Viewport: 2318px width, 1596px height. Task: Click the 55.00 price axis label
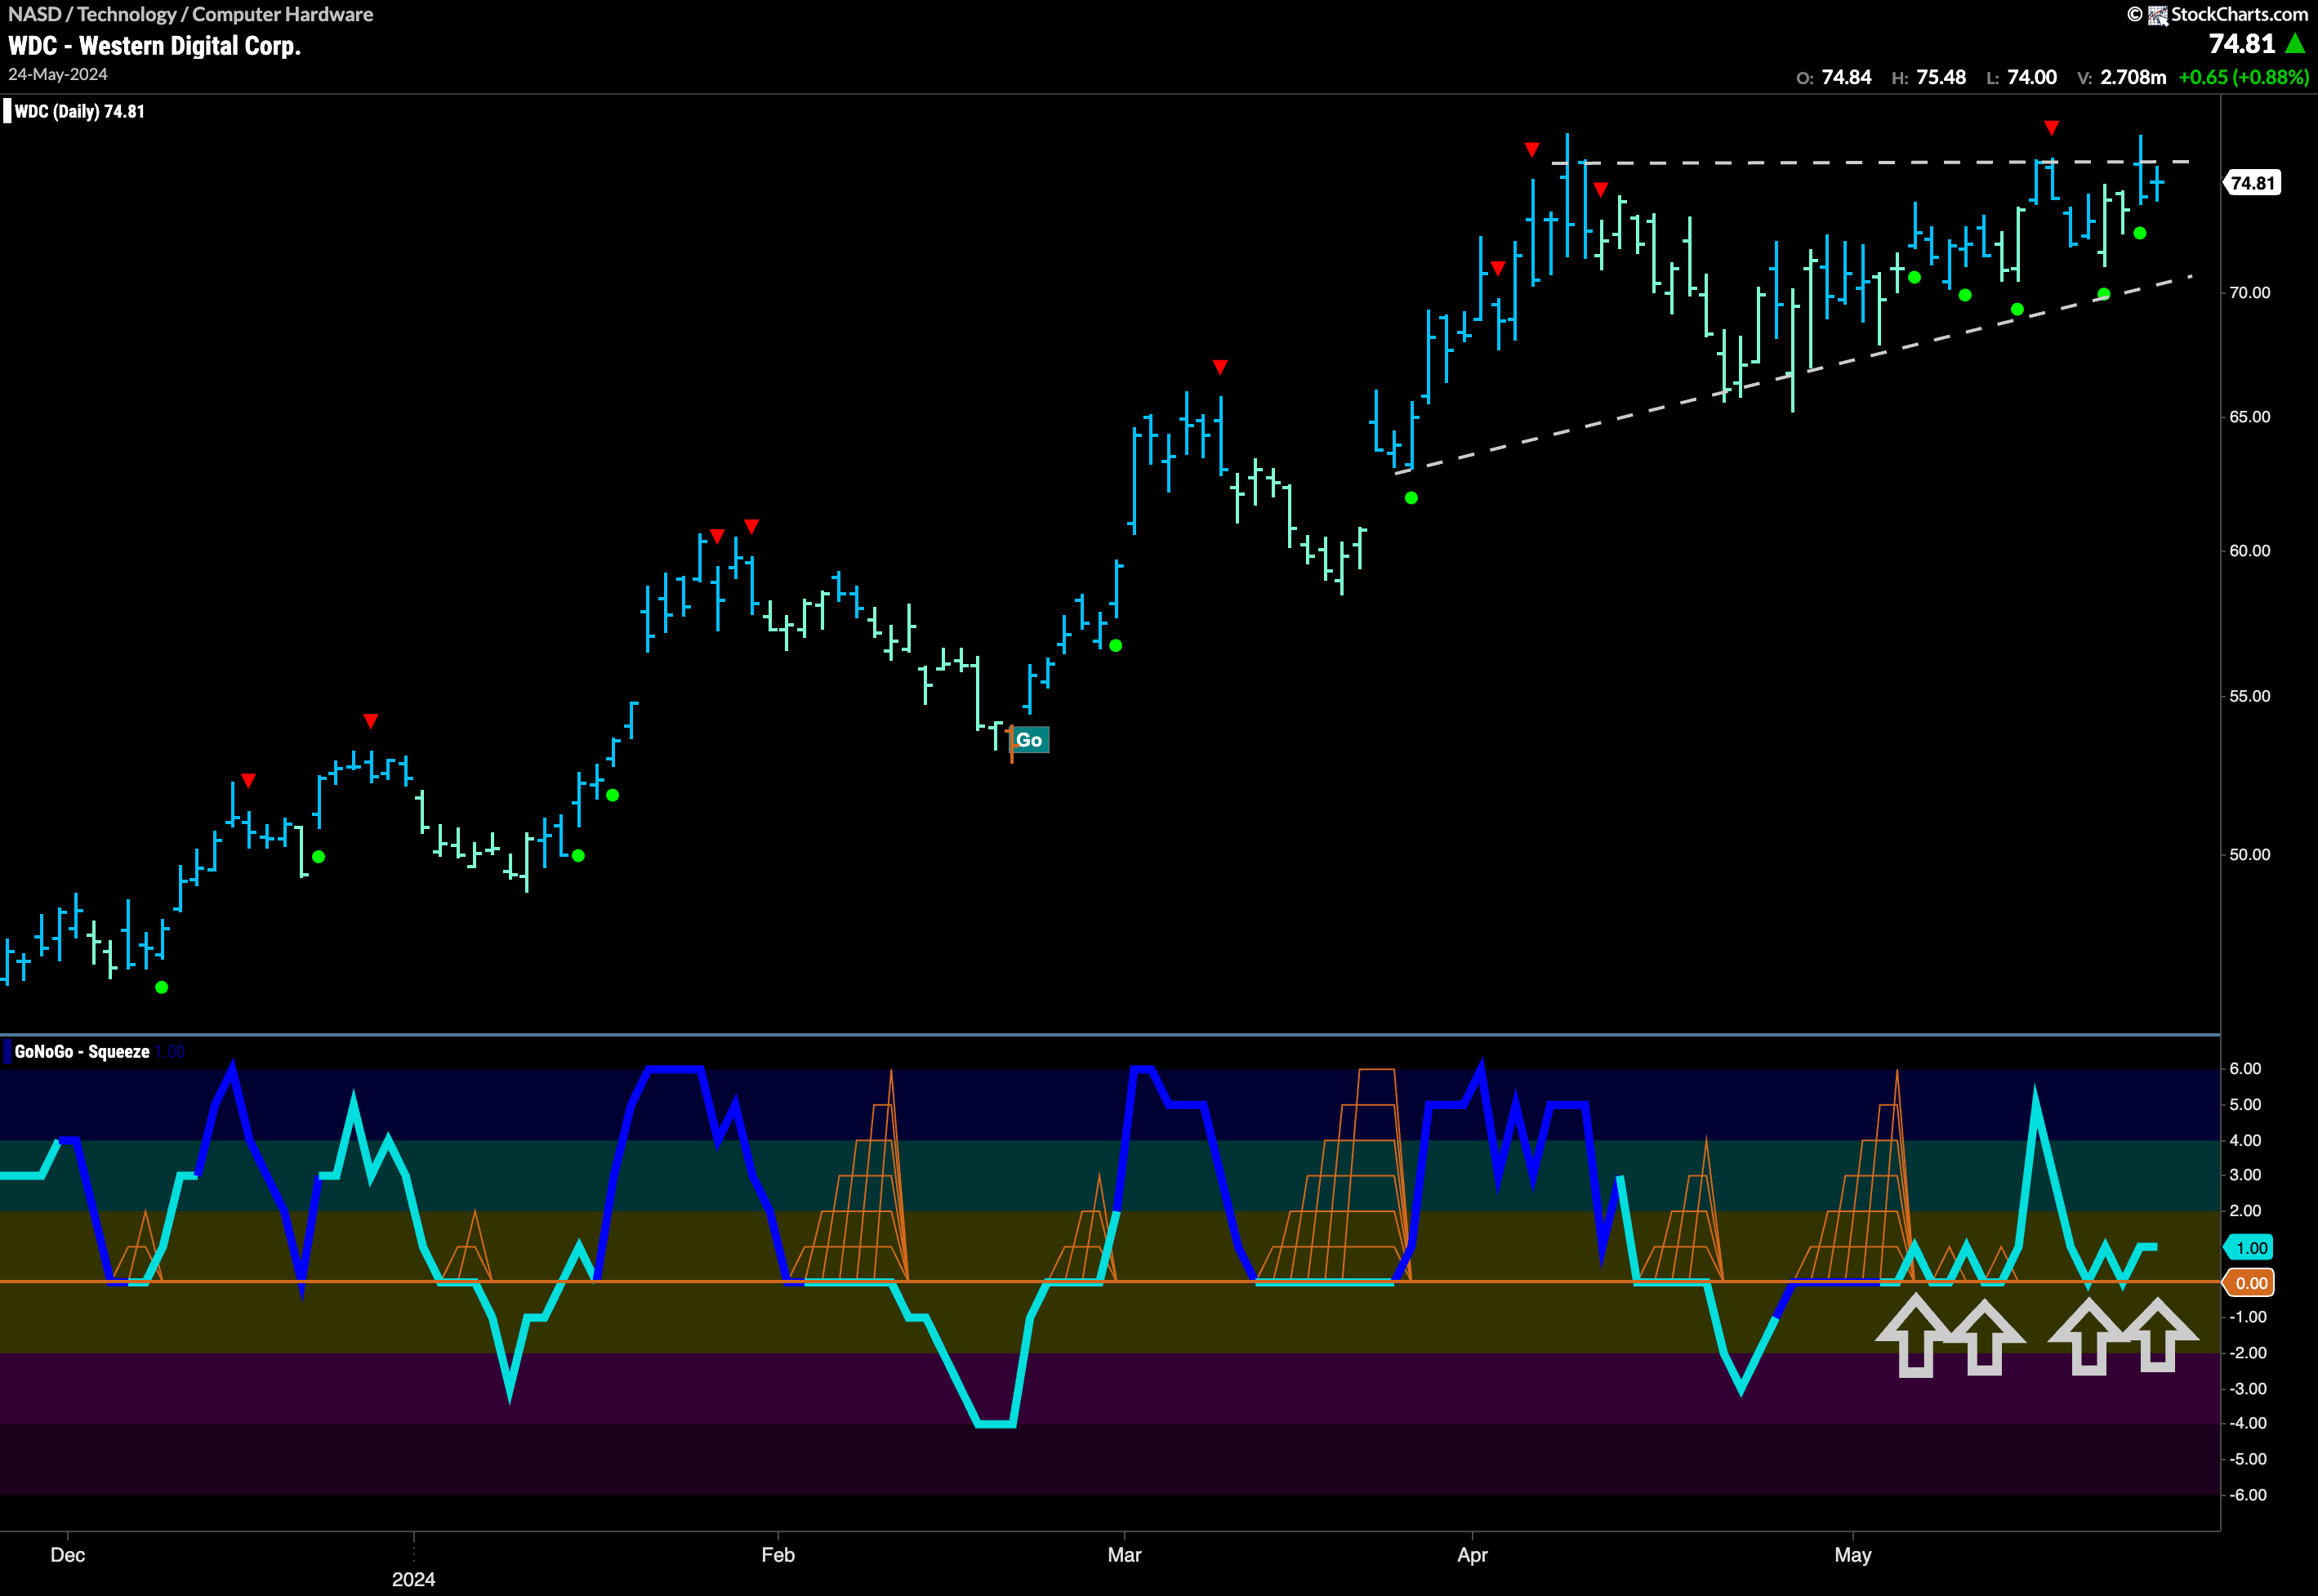pyautogui.click(x=2250, y=696)
